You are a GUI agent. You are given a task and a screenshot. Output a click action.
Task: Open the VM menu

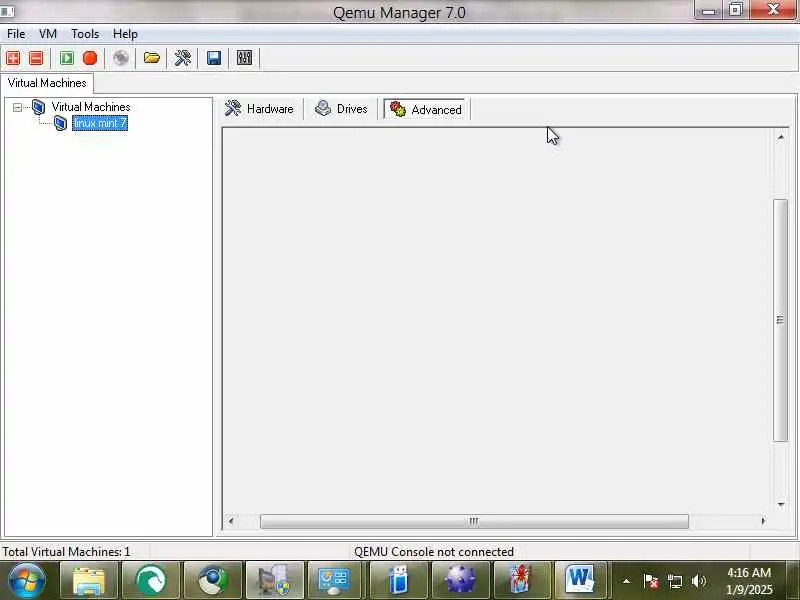pyautogui.click(x=48, y=34)
